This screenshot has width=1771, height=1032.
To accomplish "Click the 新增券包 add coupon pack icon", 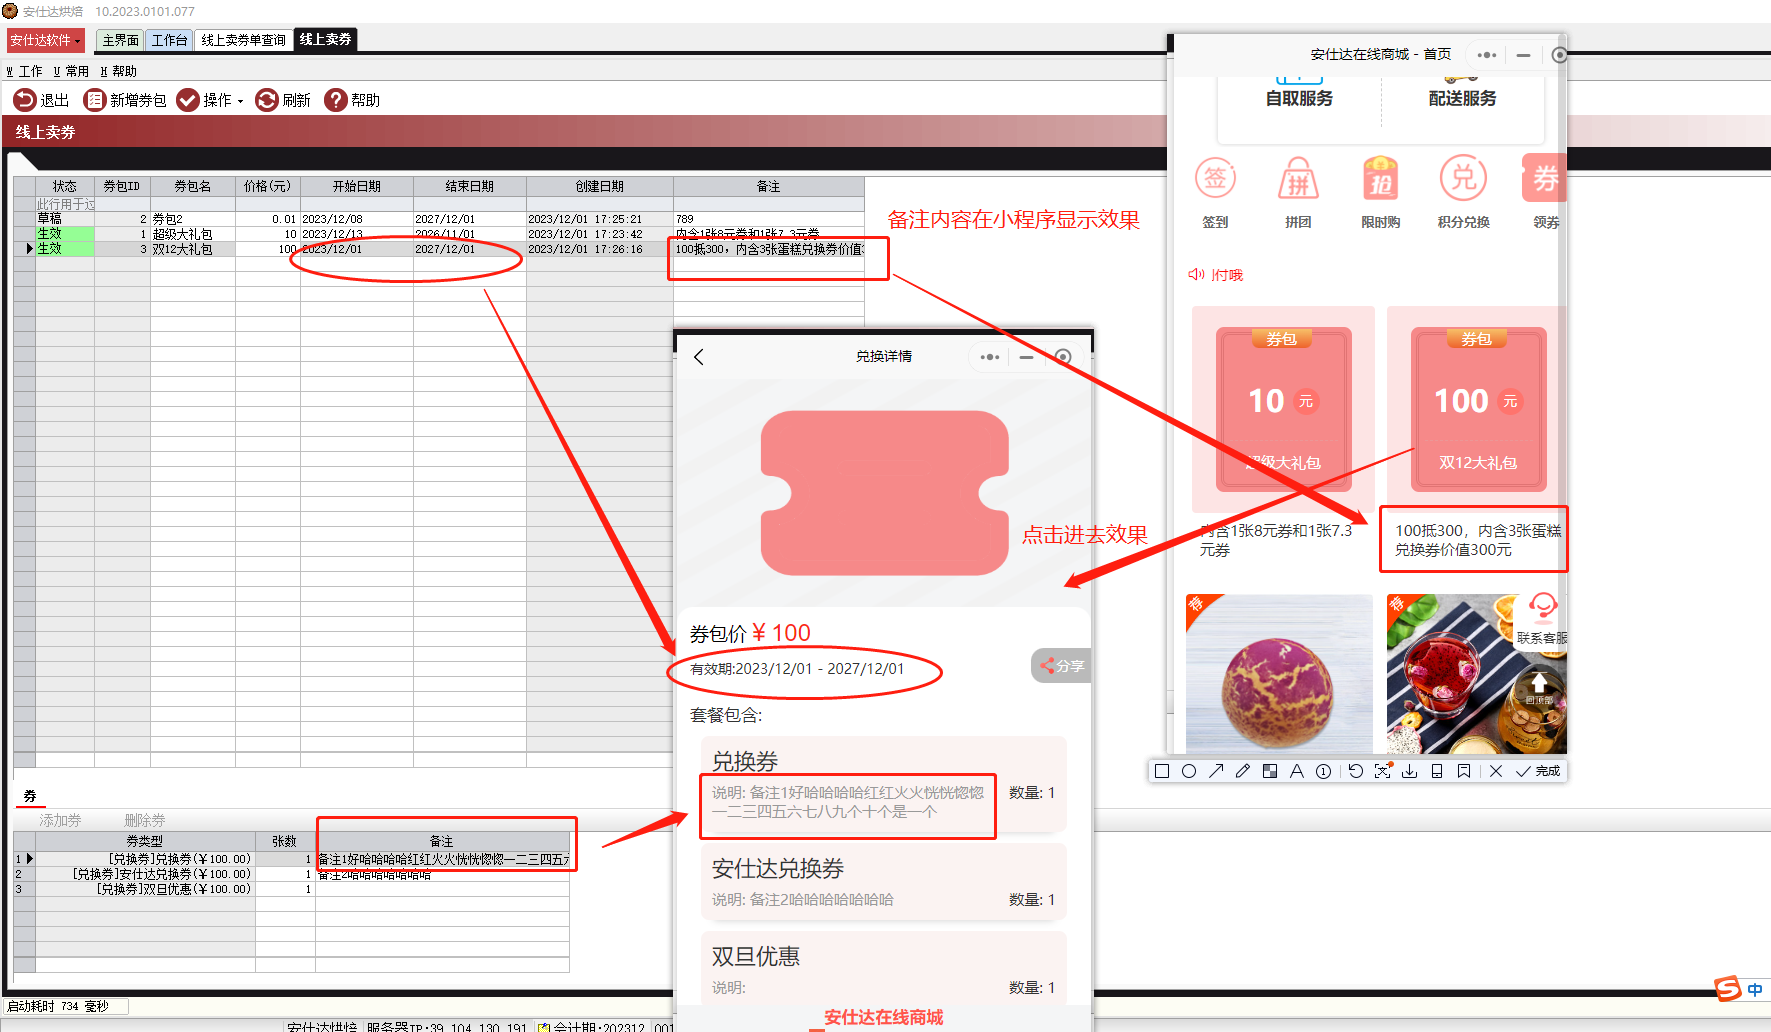I will click(95, 100).
